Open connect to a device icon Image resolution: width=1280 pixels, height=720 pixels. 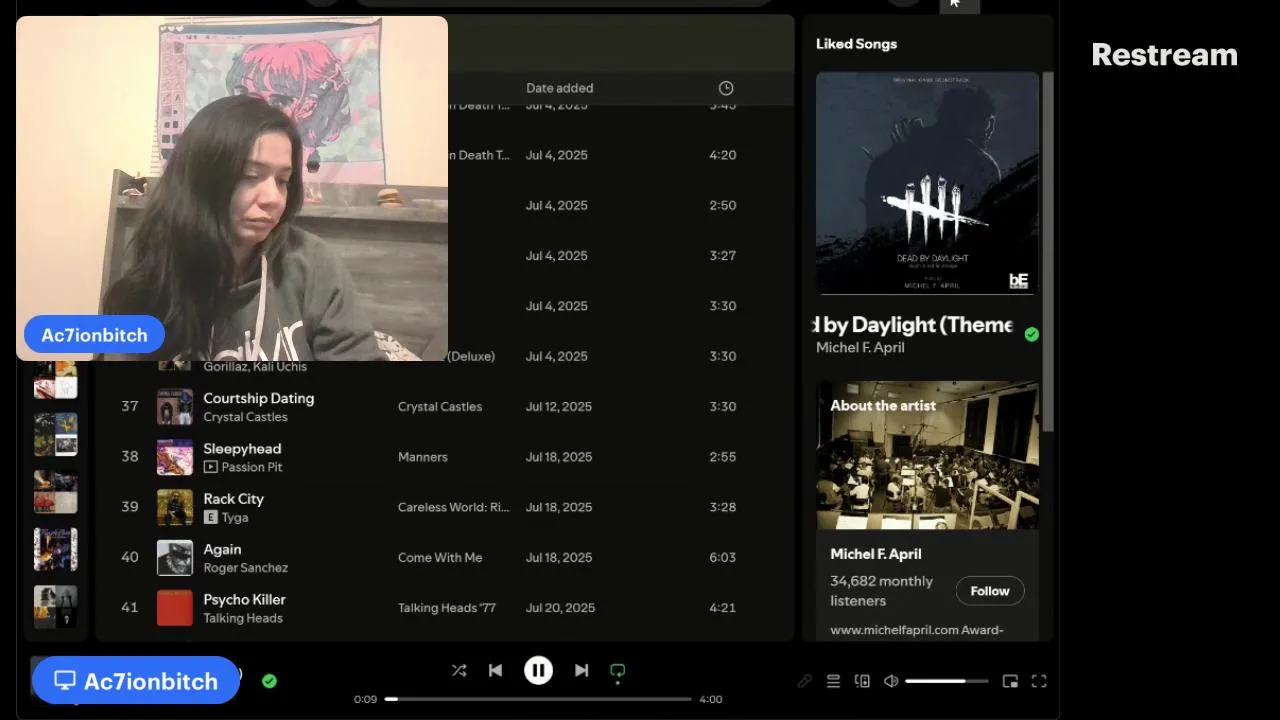point(862,681)
